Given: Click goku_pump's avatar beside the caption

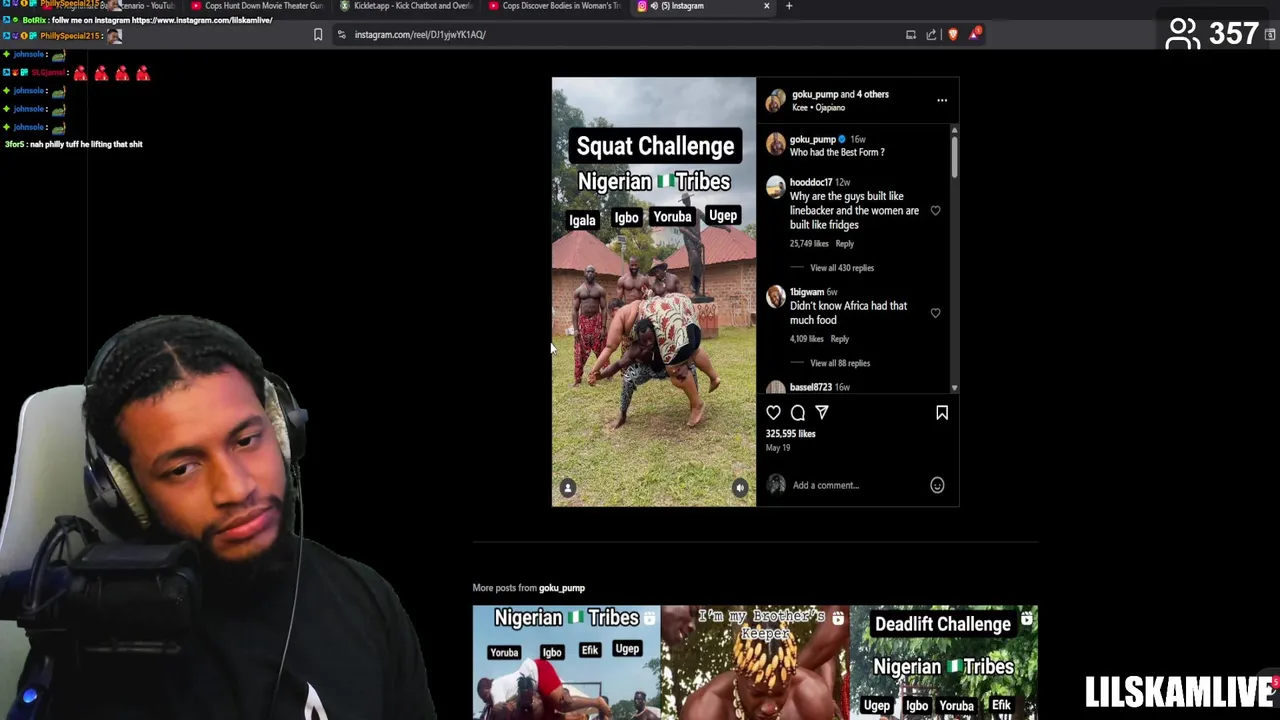Looking at the screenshot, I should click(x=776, y=145).
